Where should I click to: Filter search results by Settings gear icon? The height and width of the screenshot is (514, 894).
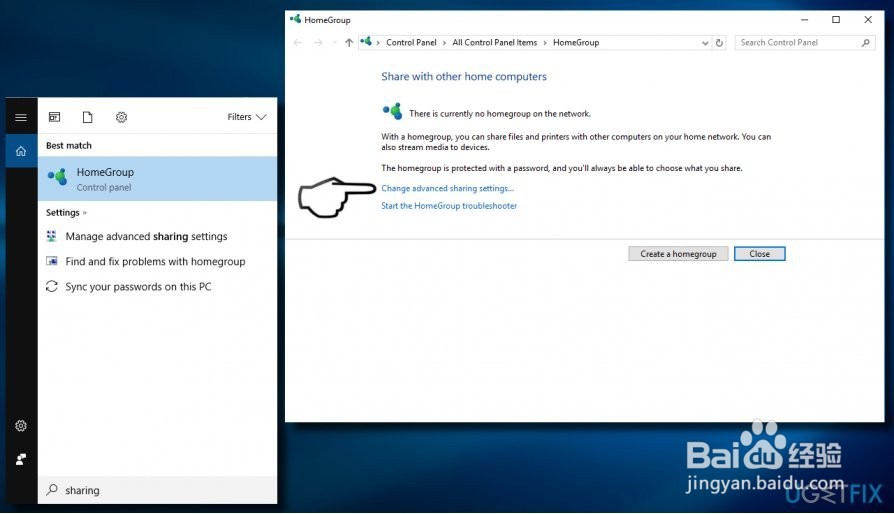(121, 117)
